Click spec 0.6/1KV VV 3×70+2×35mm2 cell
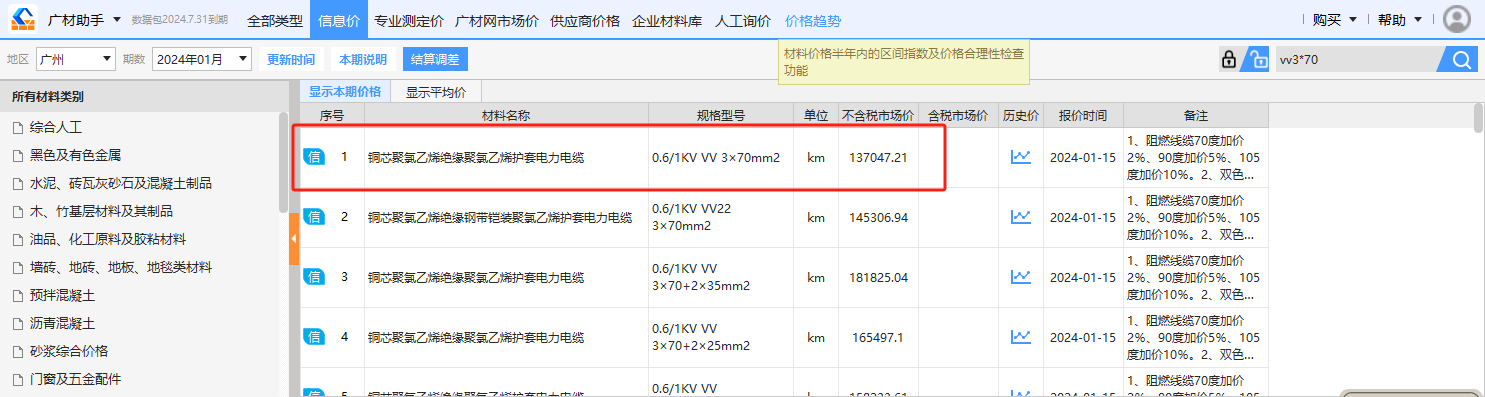 721,277
